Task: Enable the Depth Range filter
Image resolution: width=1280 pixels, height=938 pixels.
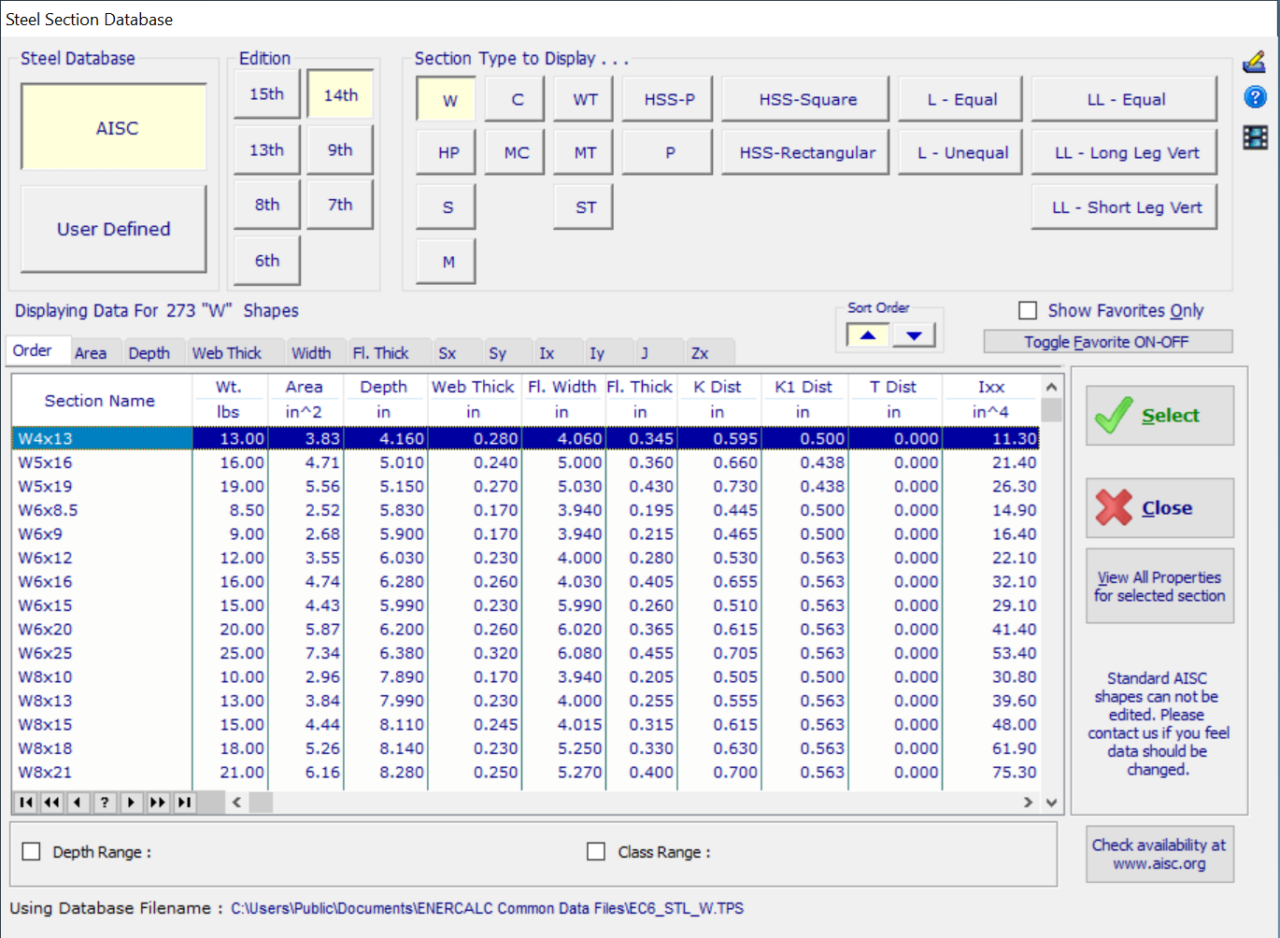Action: [x=31, y=851]
